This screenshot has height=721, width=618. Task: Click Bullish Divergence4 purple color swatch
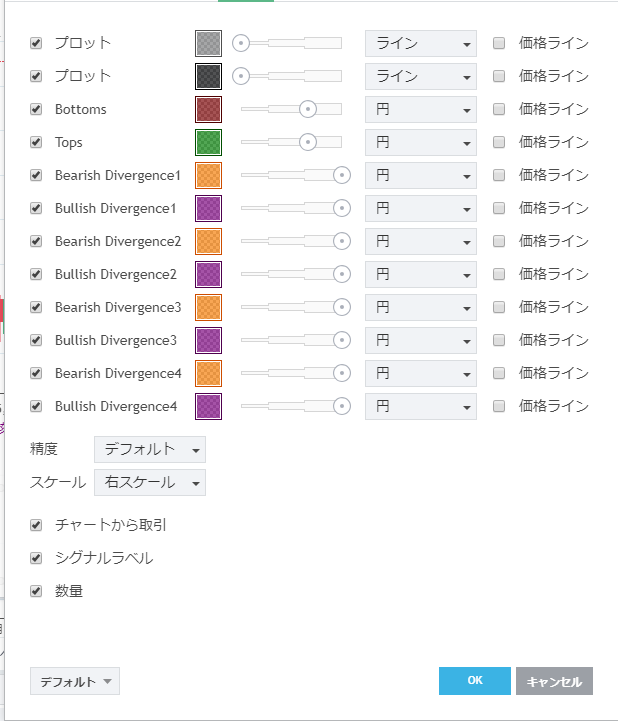tap(208, 406)
